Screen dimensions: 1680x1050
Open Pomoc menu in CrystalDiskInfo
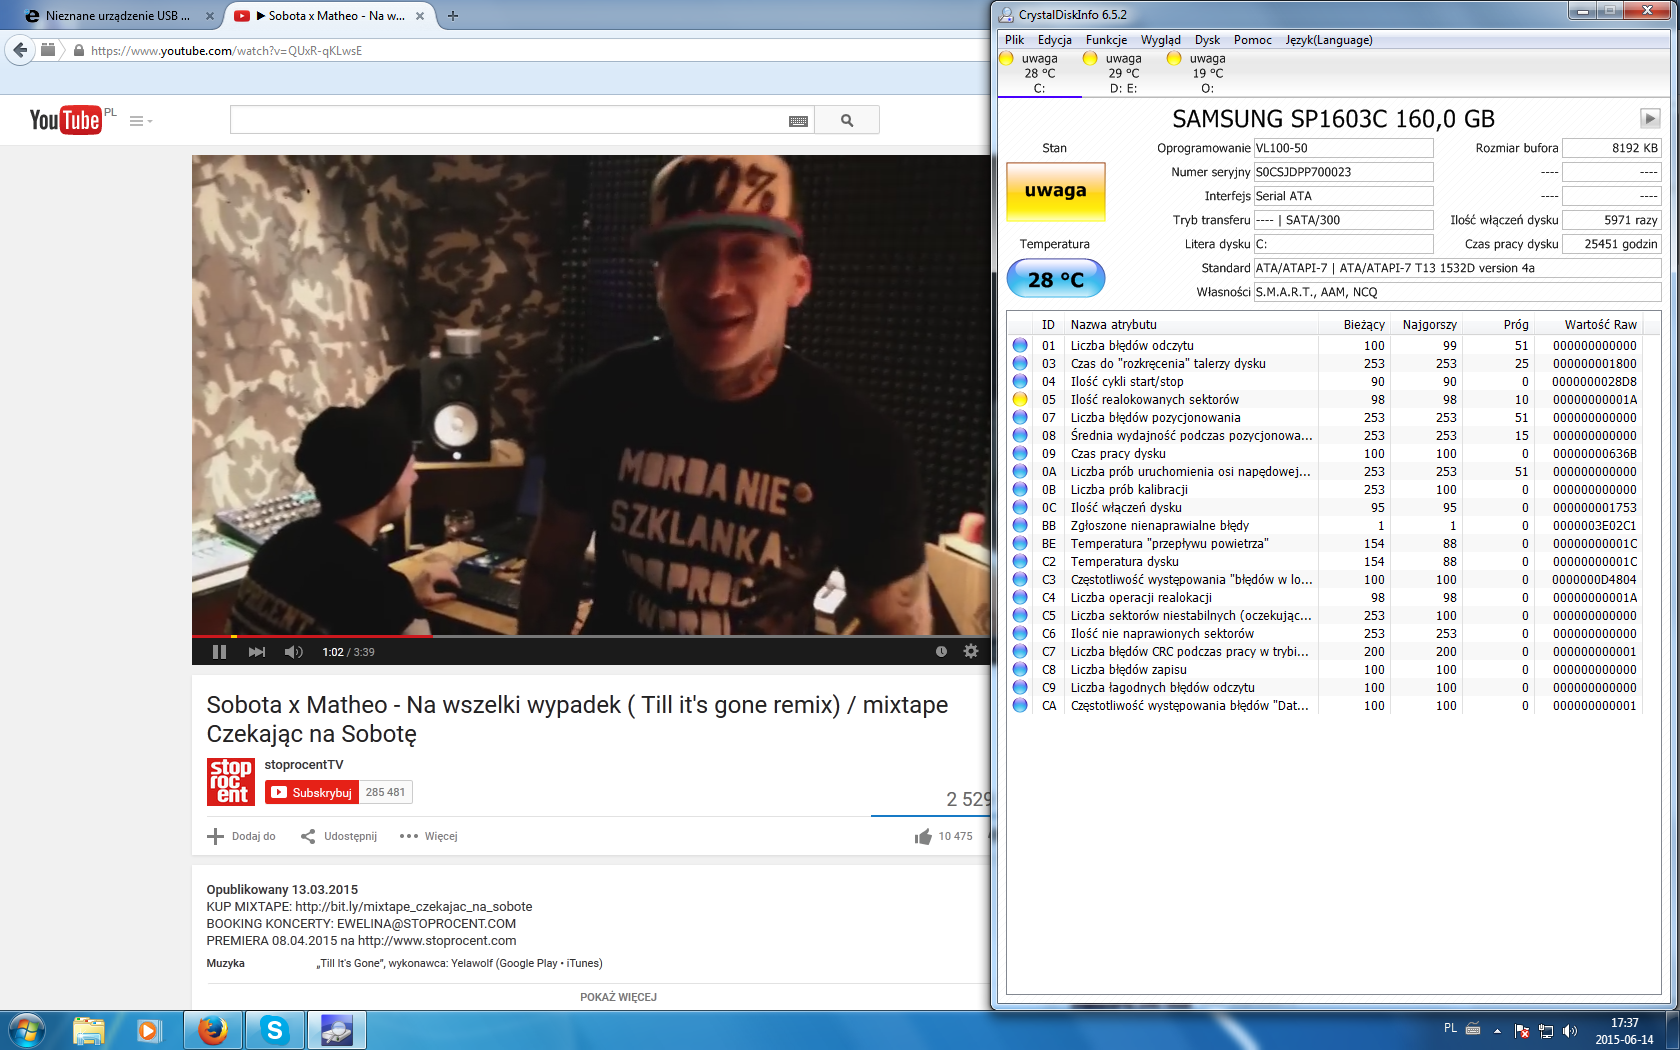1253,40
